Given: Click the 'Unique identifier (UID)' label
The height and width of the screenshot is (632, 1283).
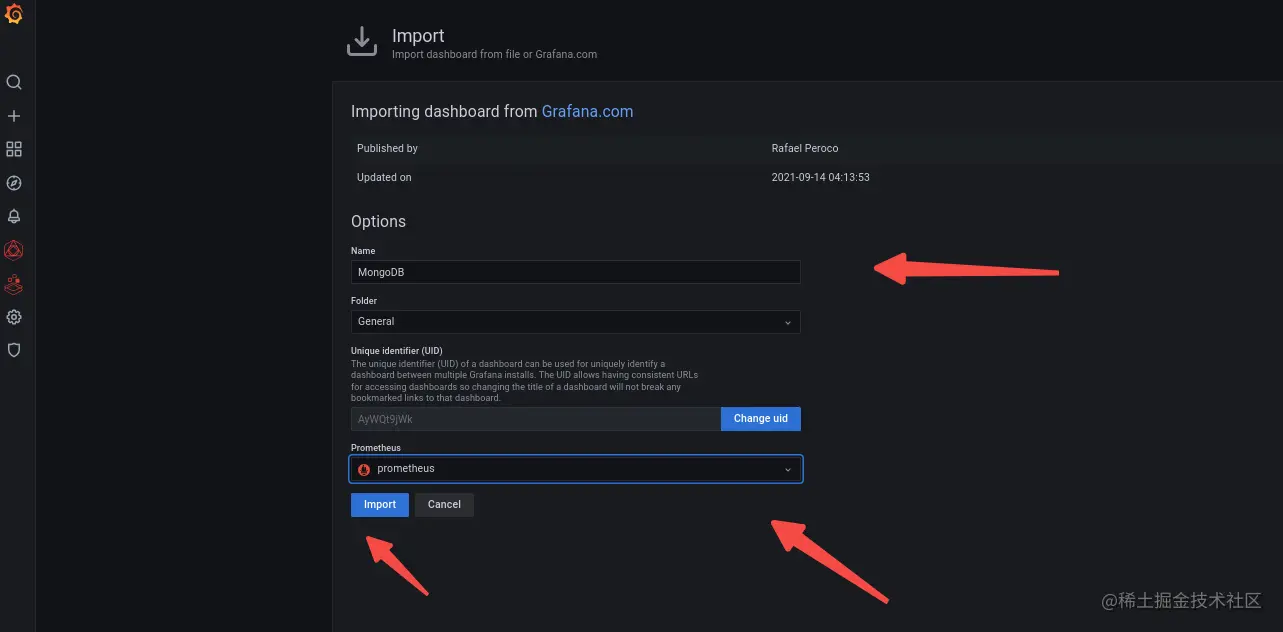Looking at the screenshot, I should coord(397,352).
